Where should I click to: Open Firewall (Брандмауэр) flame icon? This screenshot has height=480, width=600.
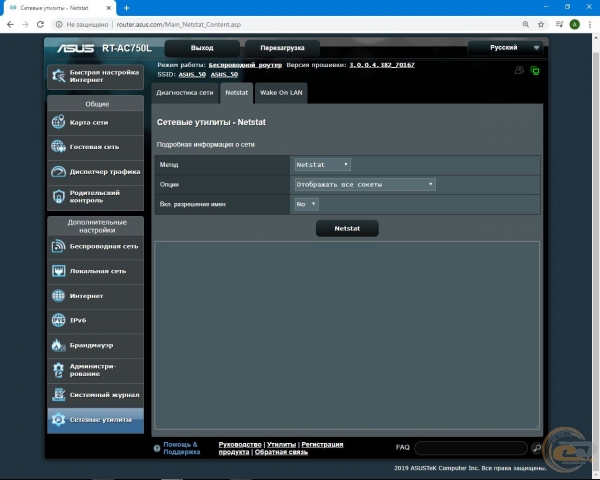[x=59, y=345]
